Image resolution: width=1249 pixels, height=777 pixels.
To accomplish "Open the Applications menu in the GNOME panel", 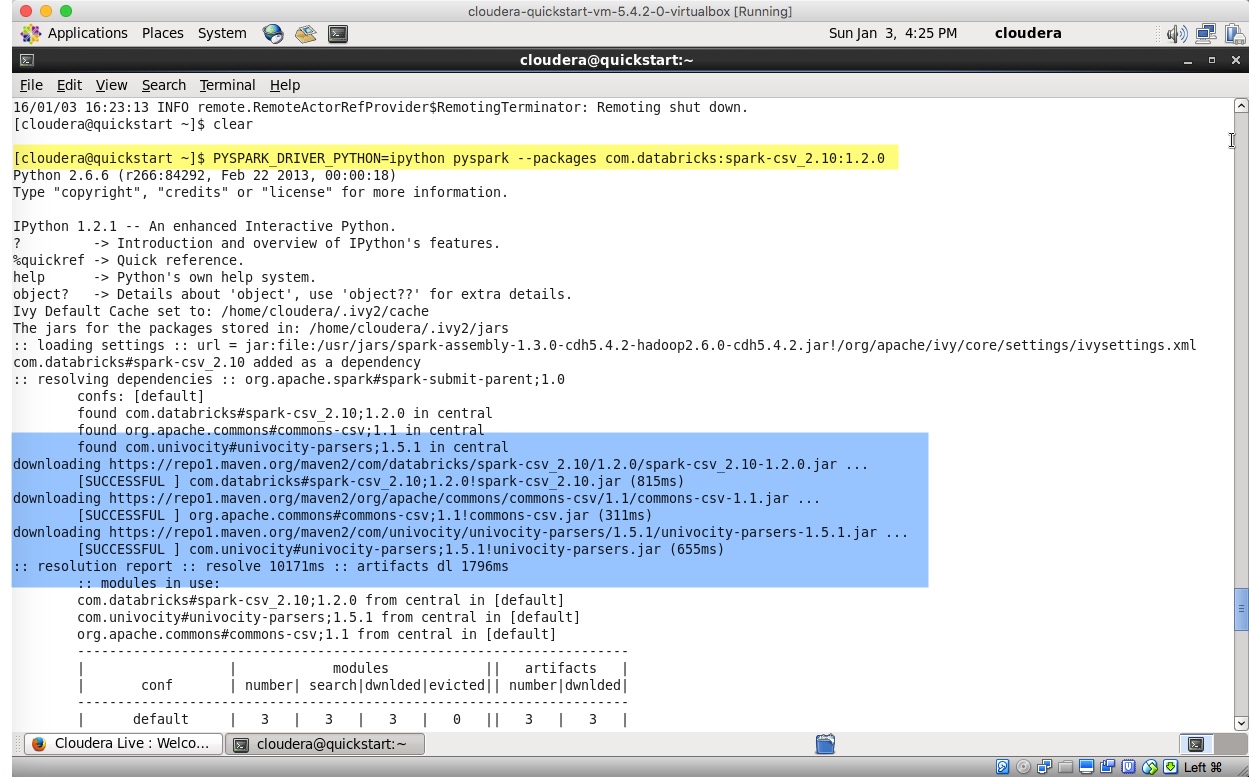I will click(88, 33).
